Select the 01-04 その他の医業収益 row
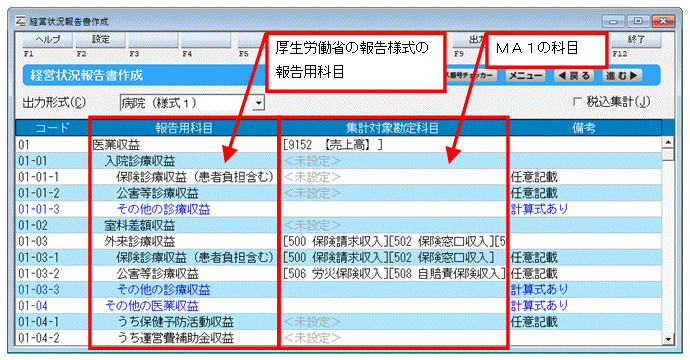This screenshot has height=360, width=690. [339, 305]
